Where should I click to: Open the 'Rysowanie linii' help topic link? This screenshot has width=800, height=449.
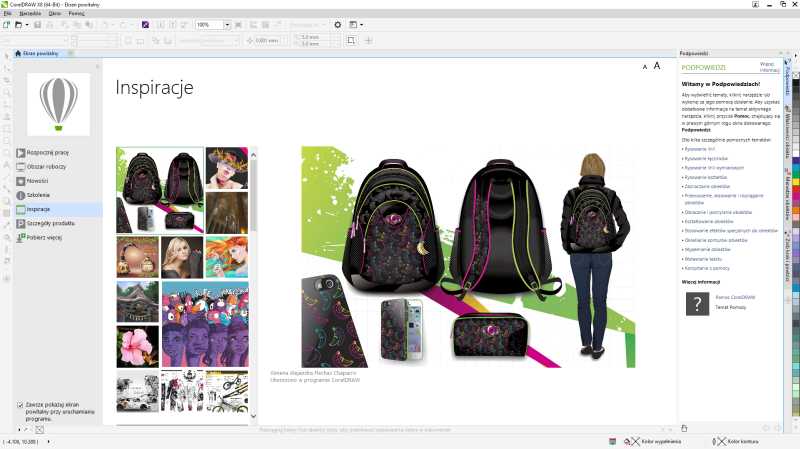tap(700, 148)
